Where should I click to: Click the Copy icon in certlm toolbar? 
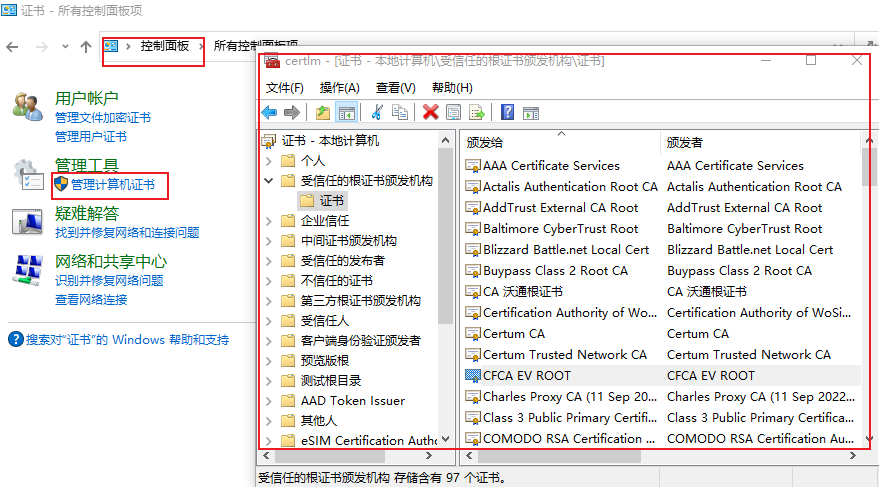point(400,113)
